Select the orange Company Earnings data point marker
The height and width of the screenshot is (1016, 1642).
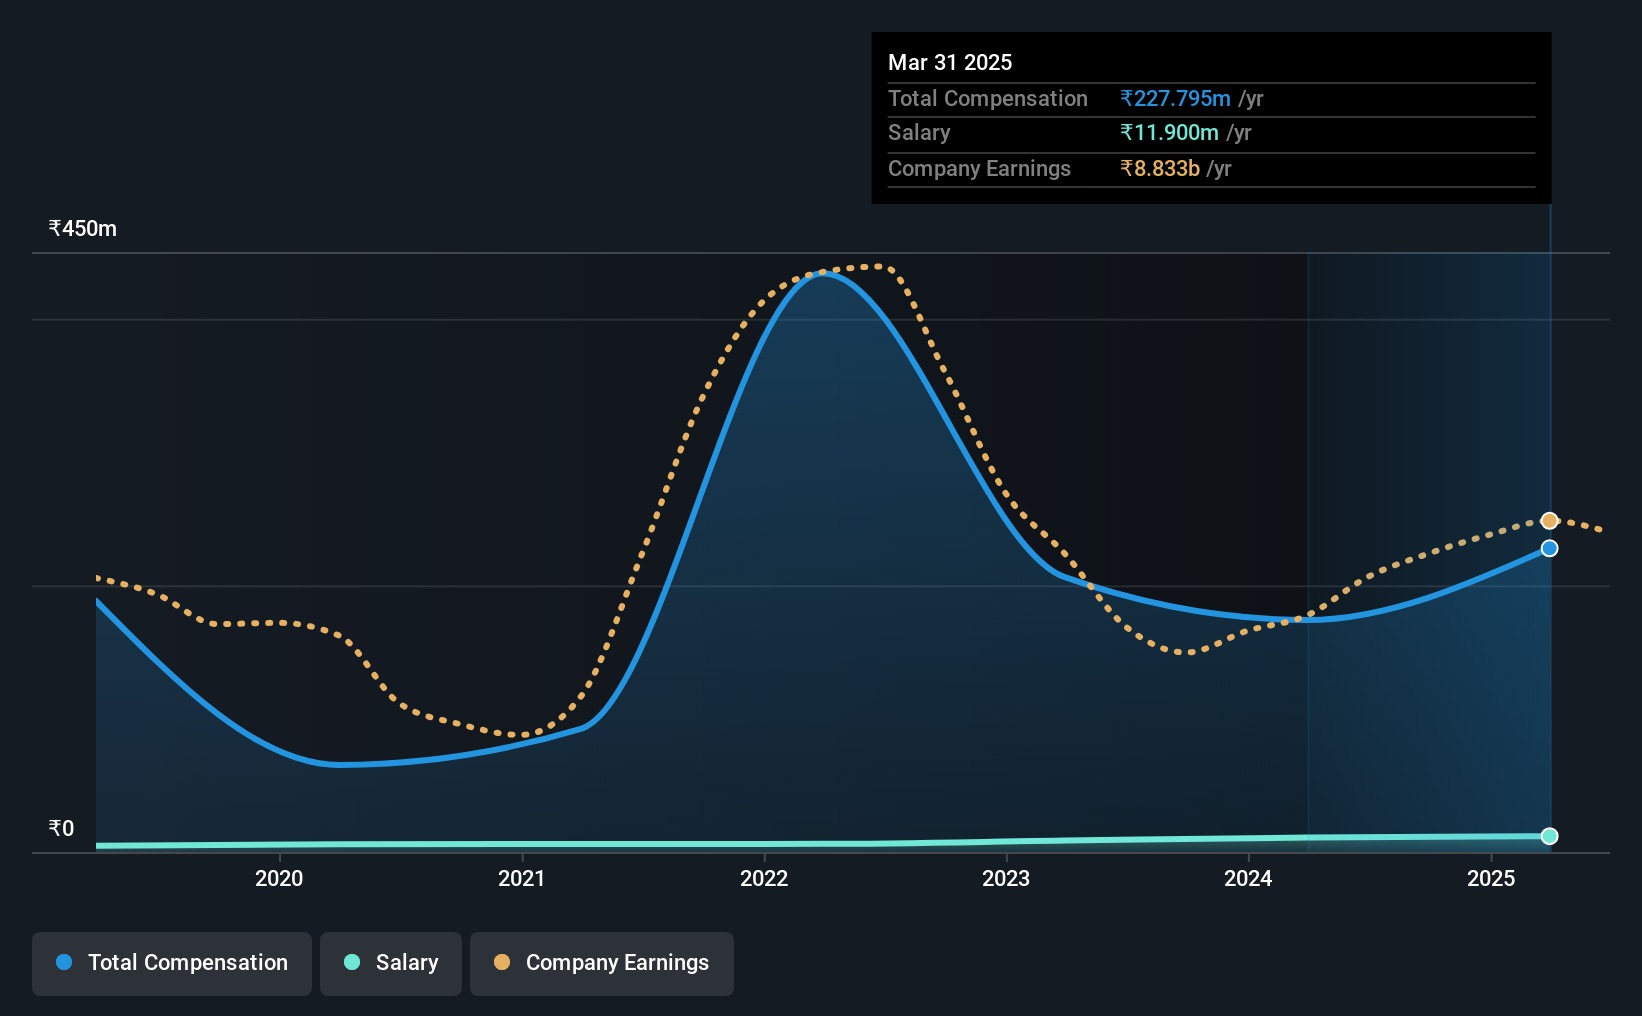point(1549,521)
